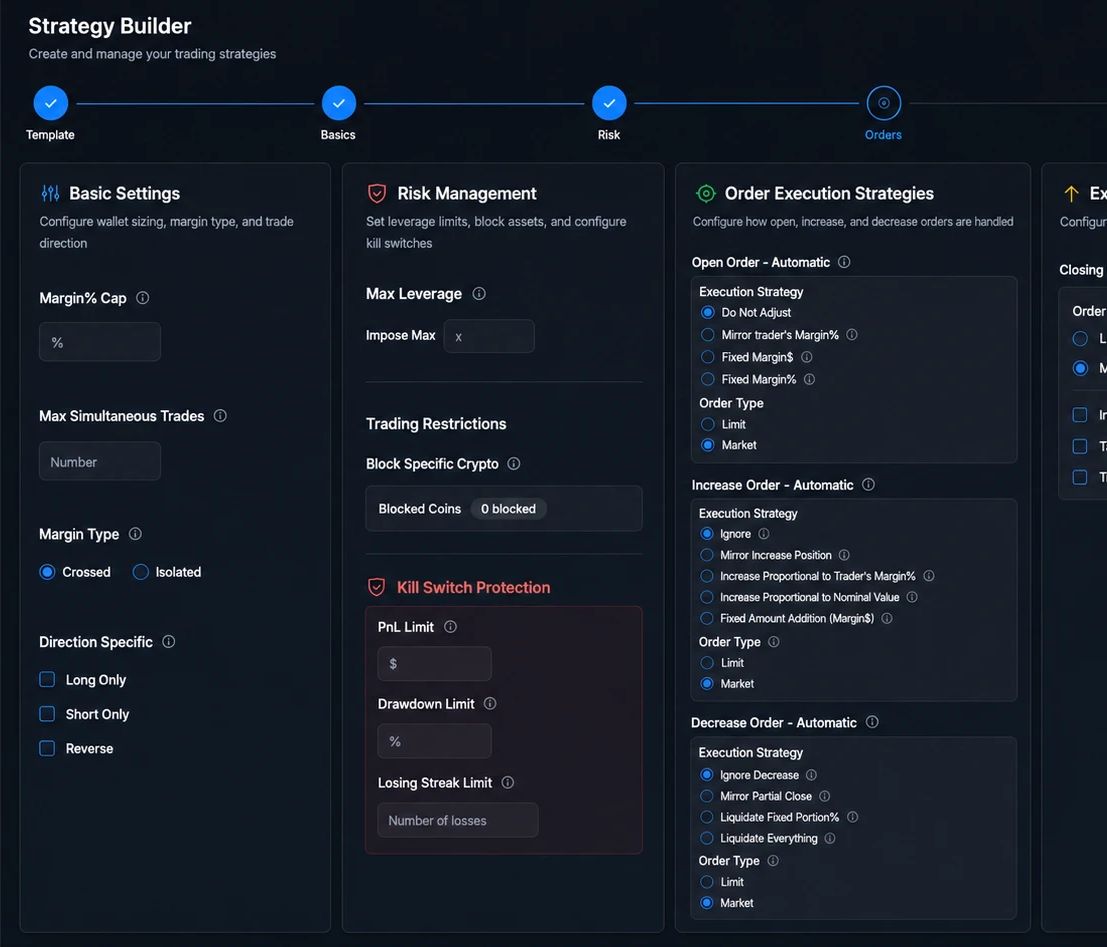Tick the Reverse direction checkbox

[47, 749]
